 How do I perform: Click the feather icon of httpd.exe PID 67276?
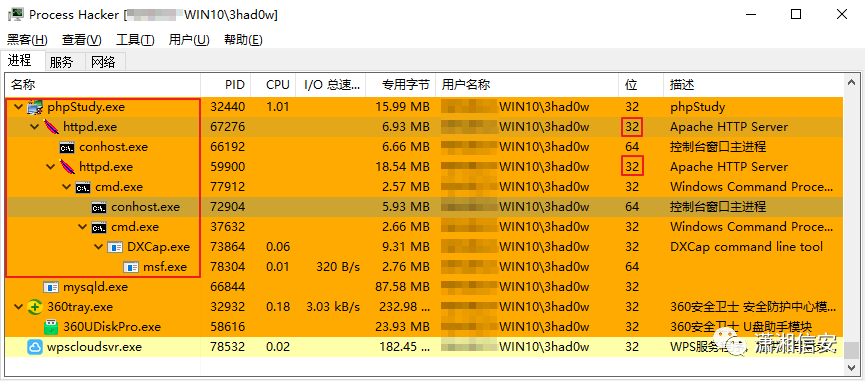(51, 127)
